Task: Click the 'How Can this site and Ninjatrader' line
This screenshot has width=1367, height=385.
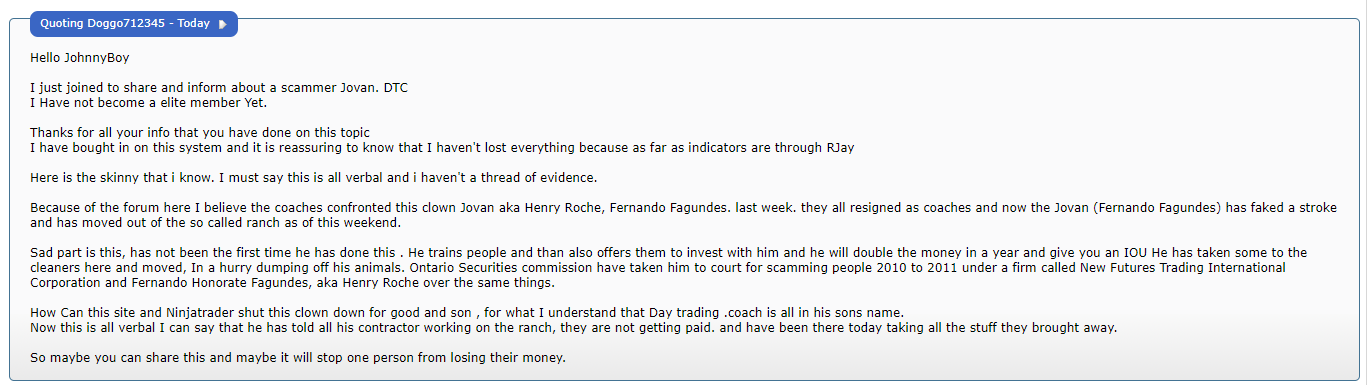Action: tap(467, 313)
